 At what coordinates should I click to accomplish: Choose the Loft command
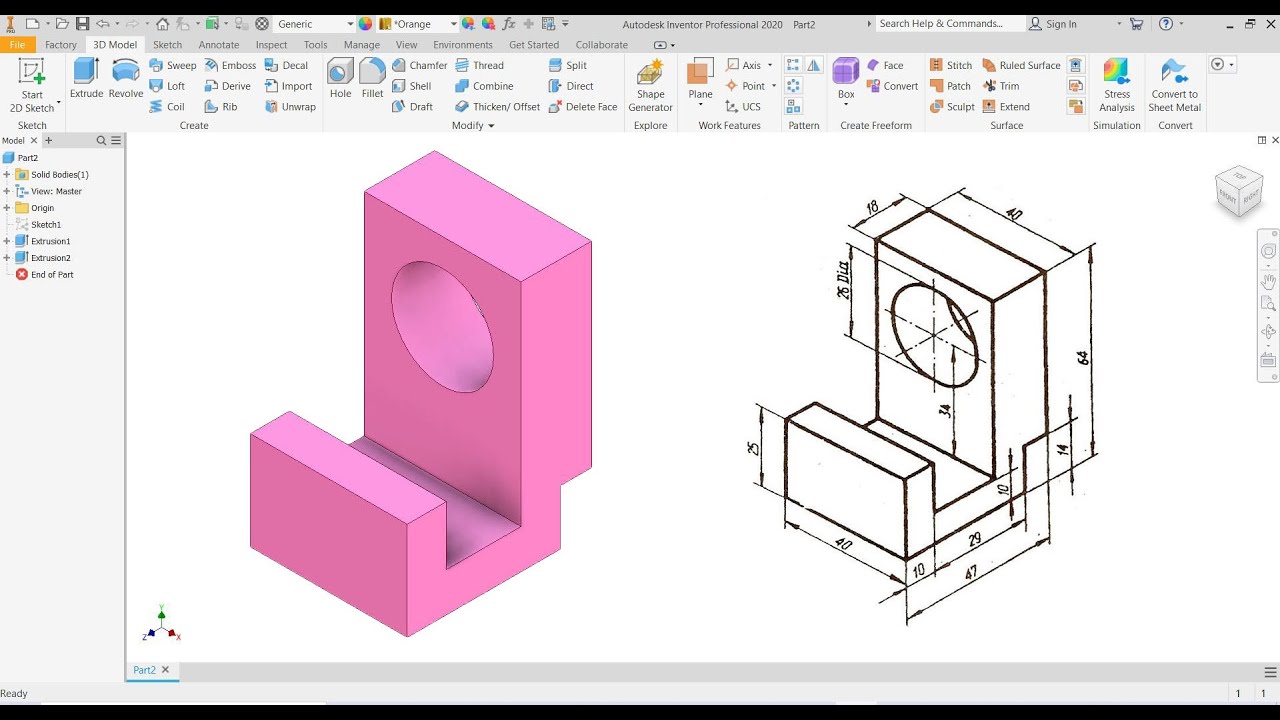(x=167, y=86)
